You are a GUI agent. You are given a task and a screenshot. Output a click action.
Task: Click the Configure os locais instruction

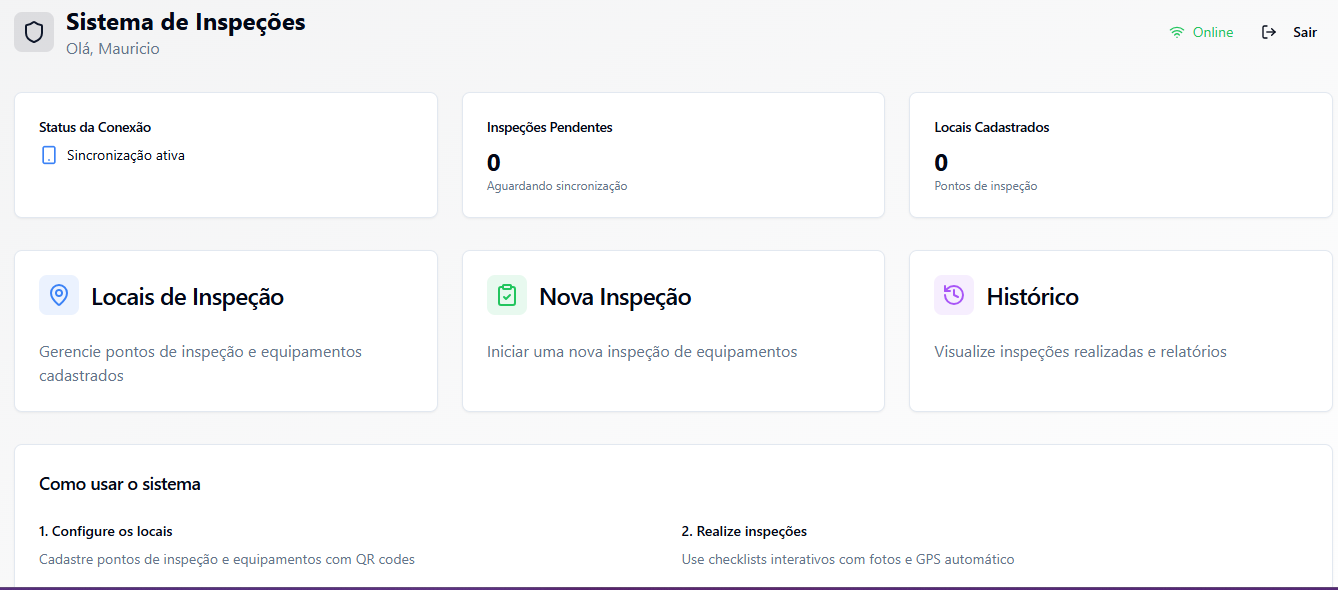tap(105, 531)
